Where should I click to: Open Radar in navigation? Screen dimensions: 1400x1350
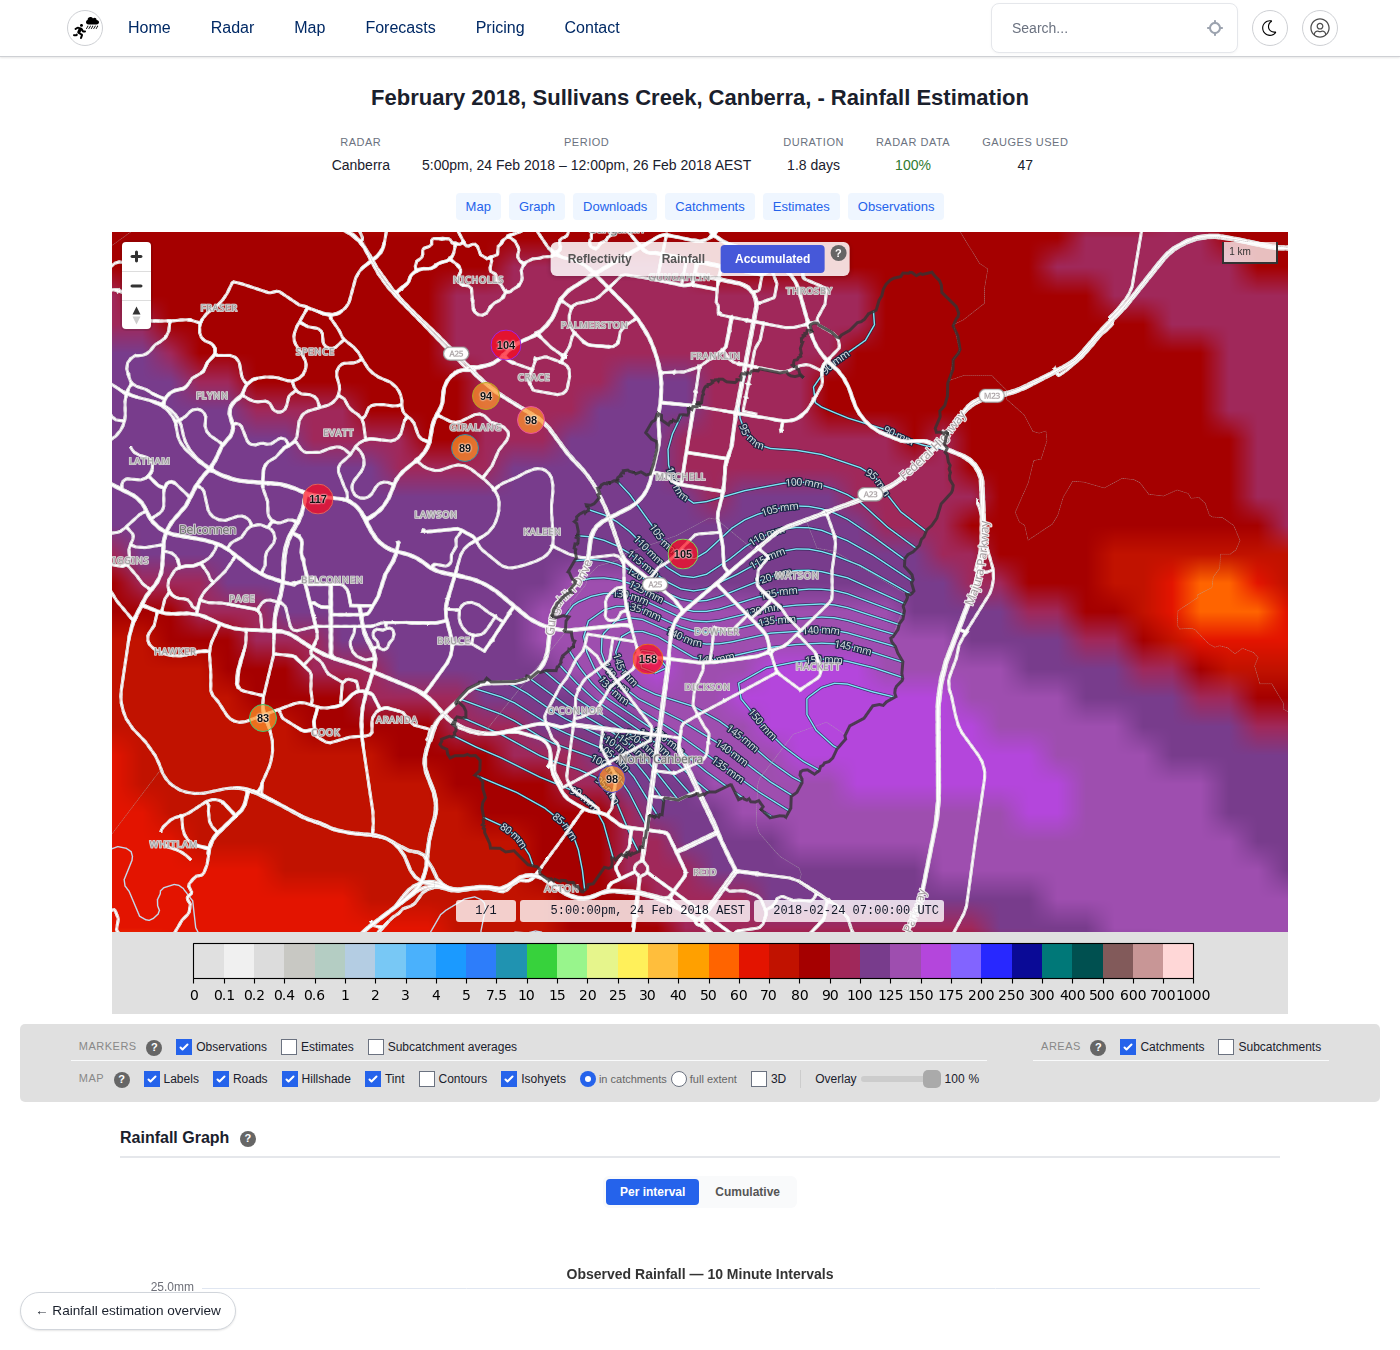coord(232,28)
